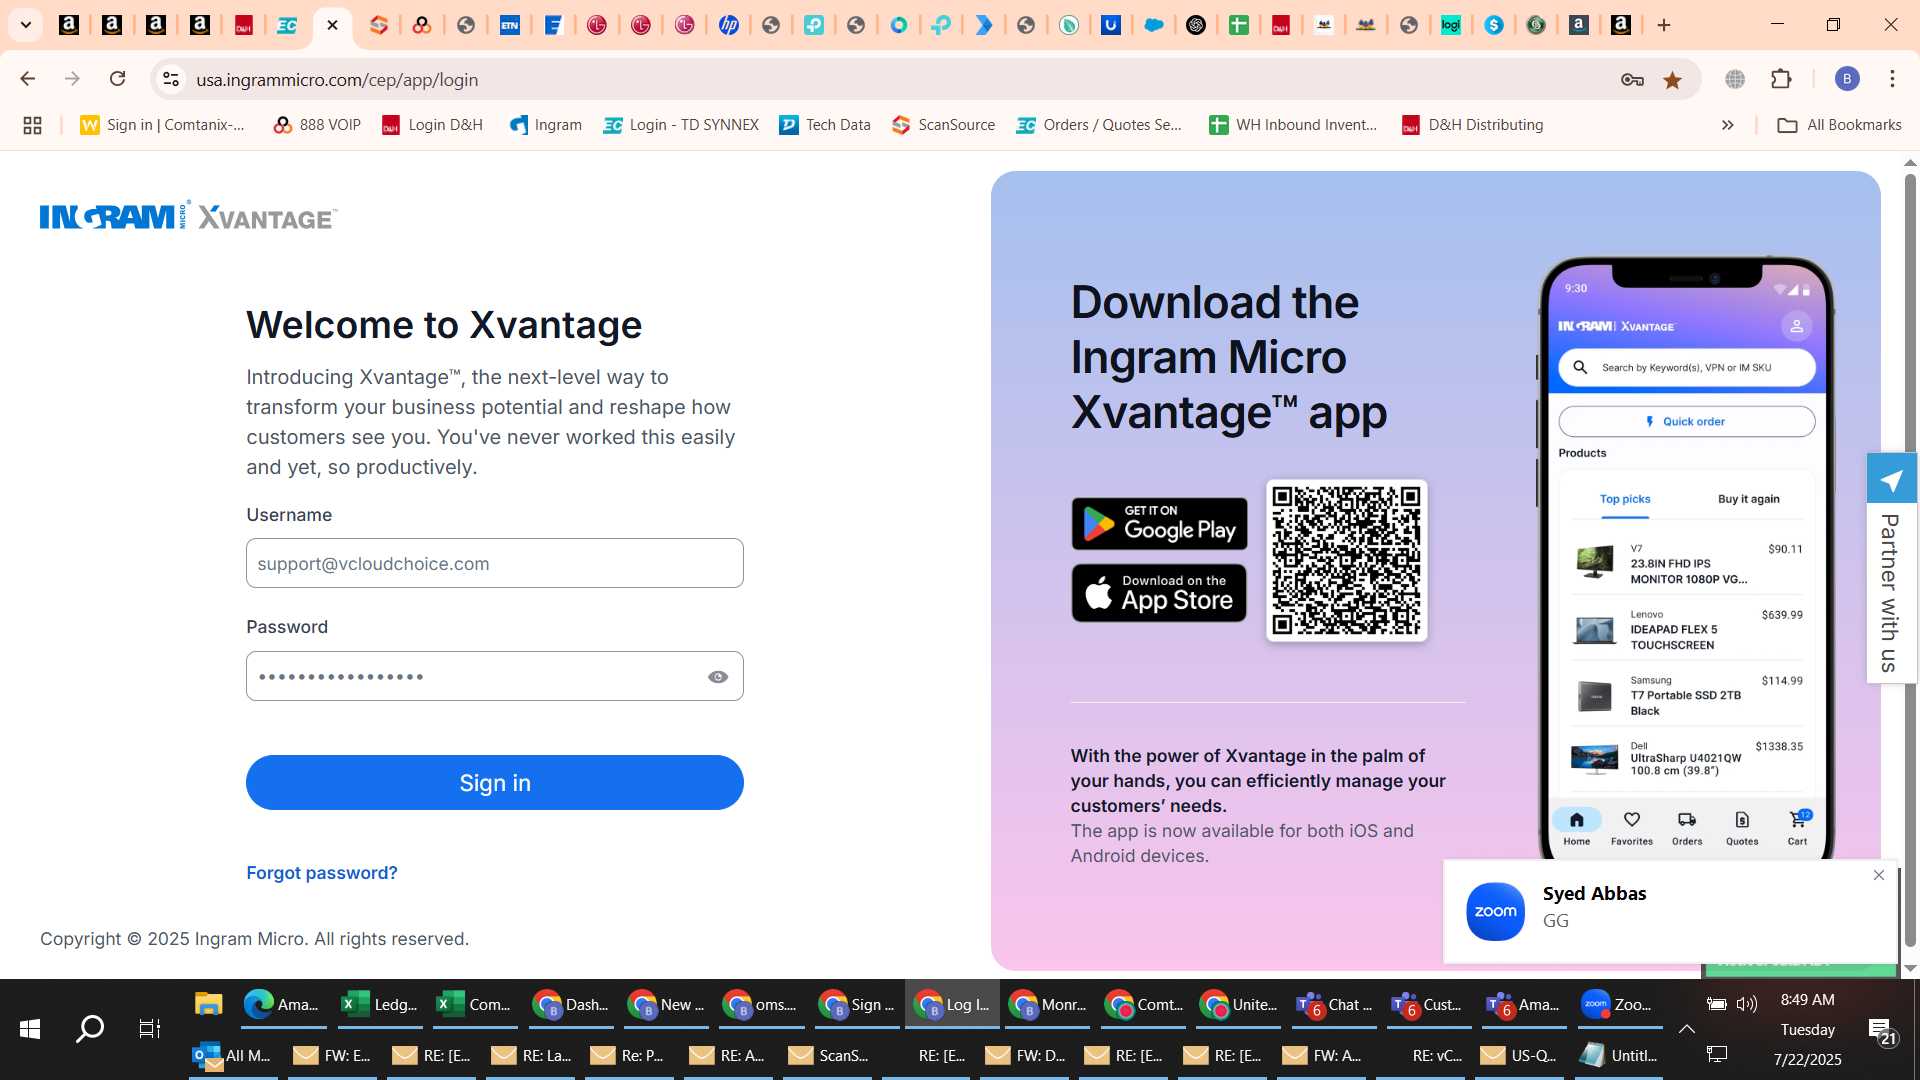The width and height of the screenshot is (1920, 1080).
Task: Open the volume speaker tray icon
Action: tap(1747, 1004)
